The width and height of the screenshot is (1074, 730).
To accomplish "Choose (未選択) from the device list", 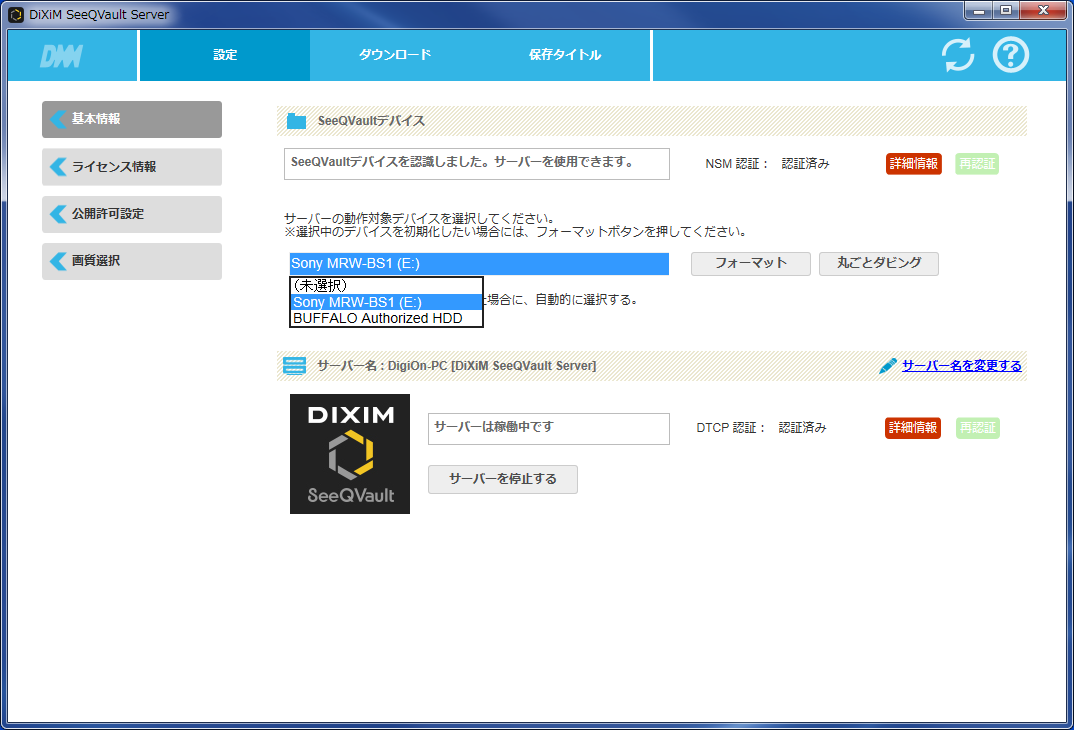I will click(x=386, y=286).
